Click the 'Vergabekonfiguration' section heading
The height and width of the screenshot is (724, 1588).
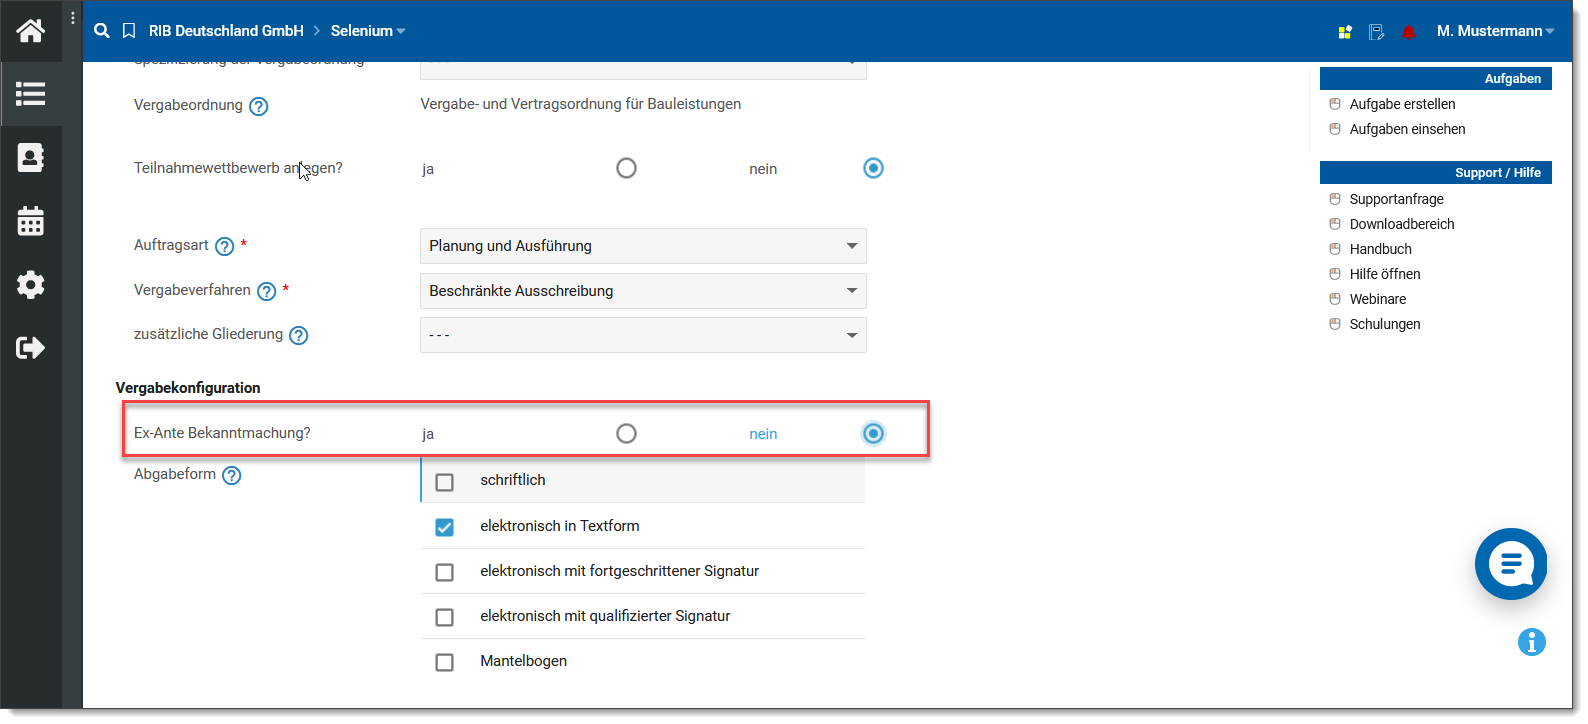[x=188, y=388]
